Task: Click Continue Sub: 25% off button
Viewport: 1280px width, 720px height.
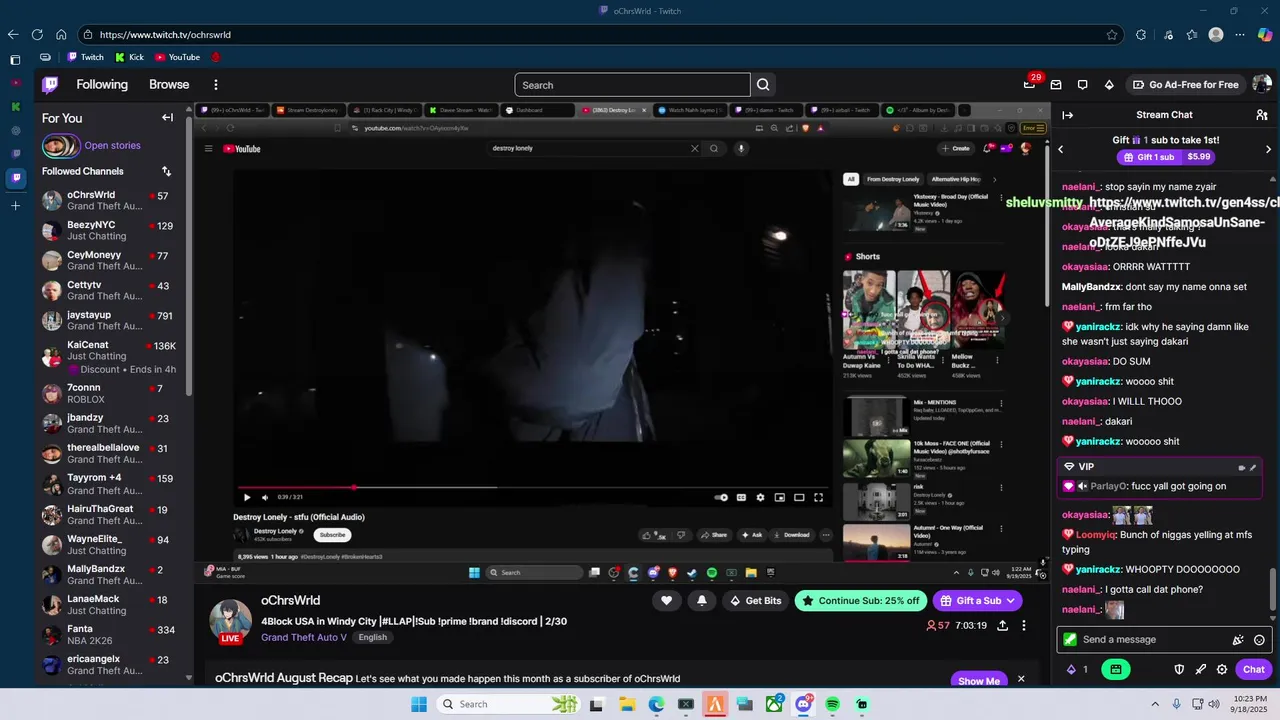Action: pyautogui.click(x=860, y=600)
